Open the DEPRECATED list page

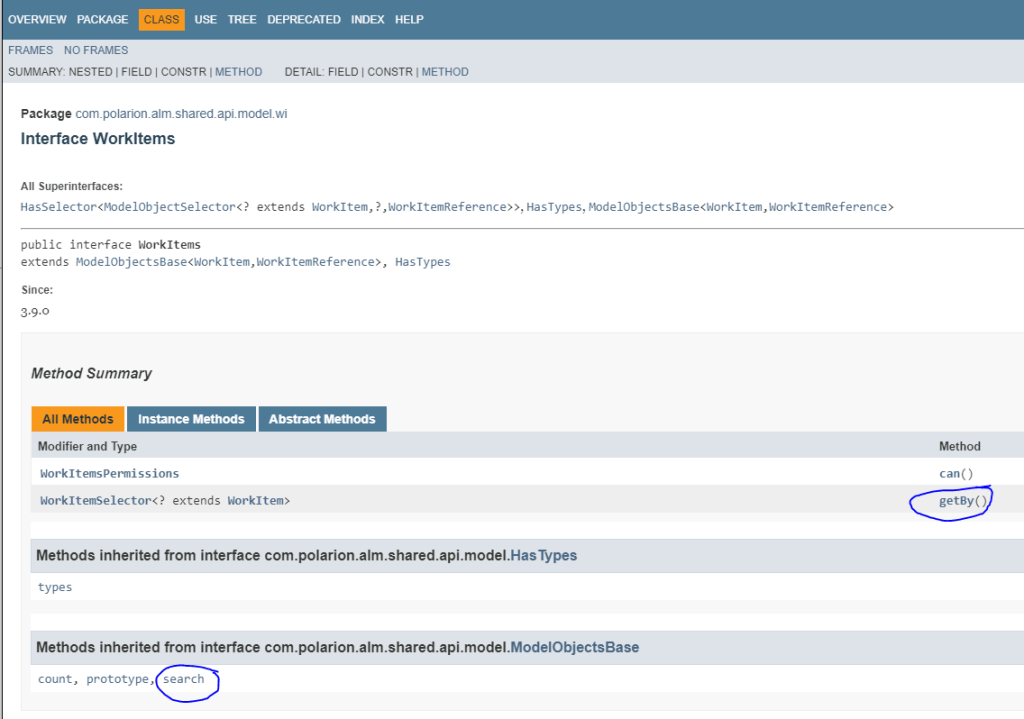[x=303, y=20]
